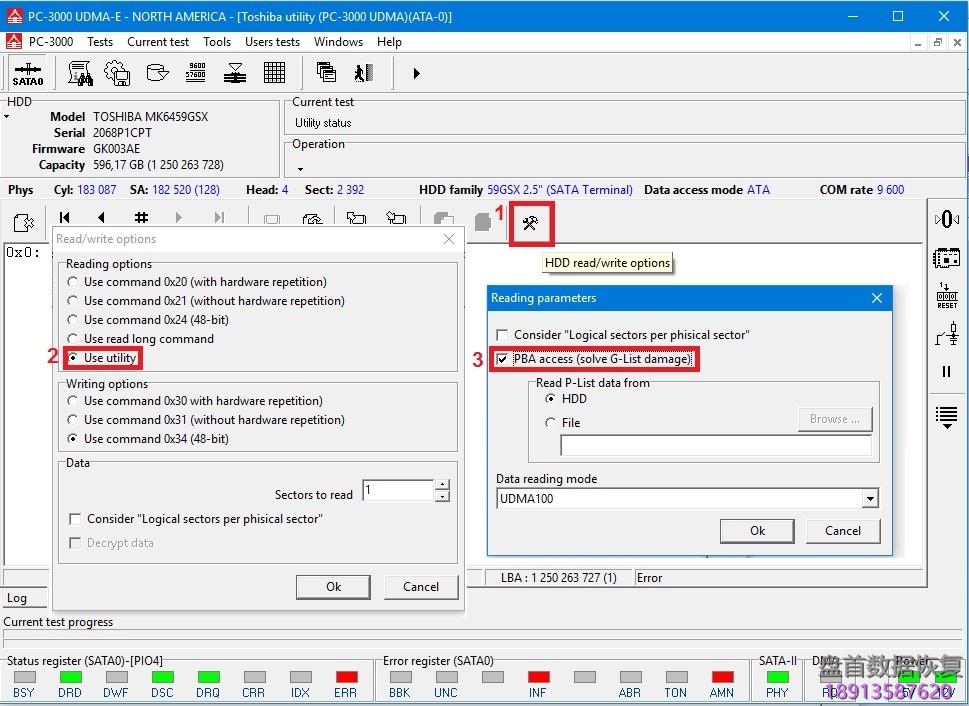Select File as P-List data source

tap(550, 423)
